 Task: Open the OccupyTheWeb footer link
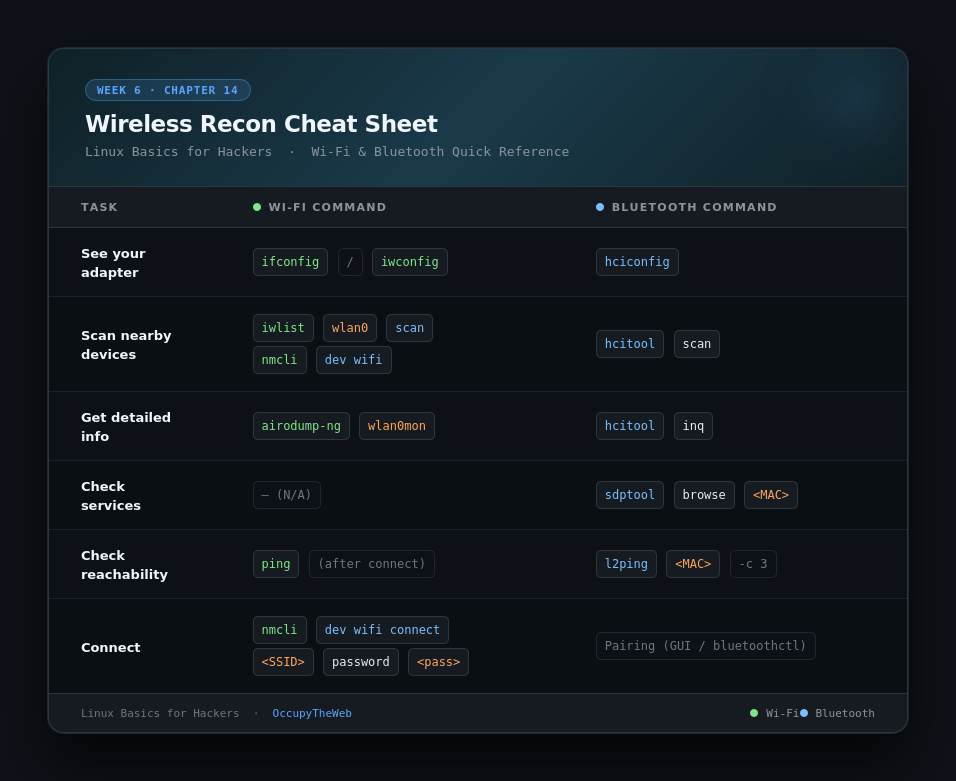point(312,713)
